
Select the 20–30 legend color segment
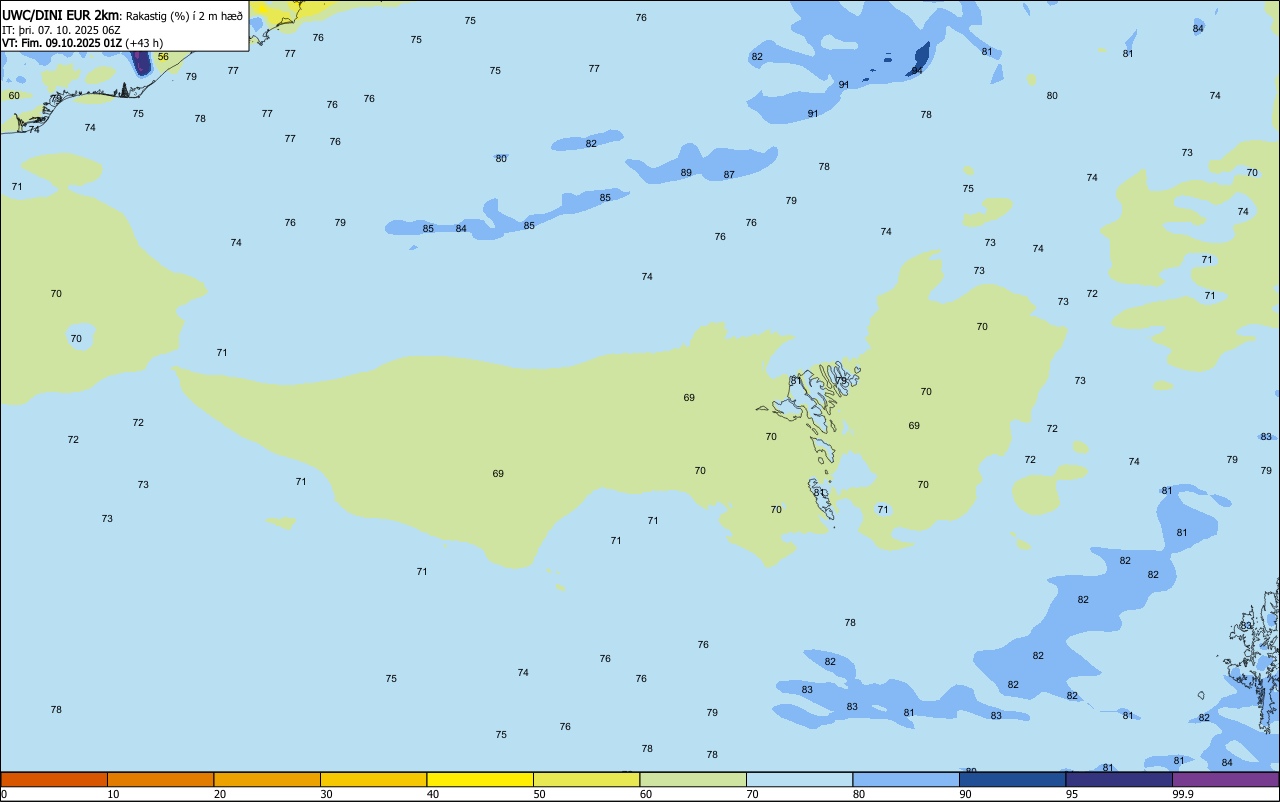point(267,779)
